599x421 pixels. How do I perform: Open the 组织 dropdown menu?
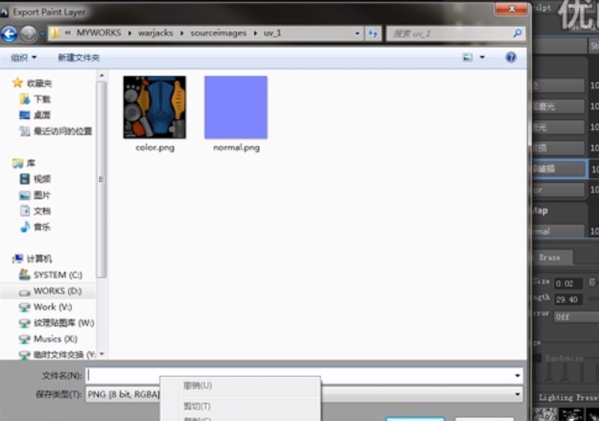[x=23, y=58]
